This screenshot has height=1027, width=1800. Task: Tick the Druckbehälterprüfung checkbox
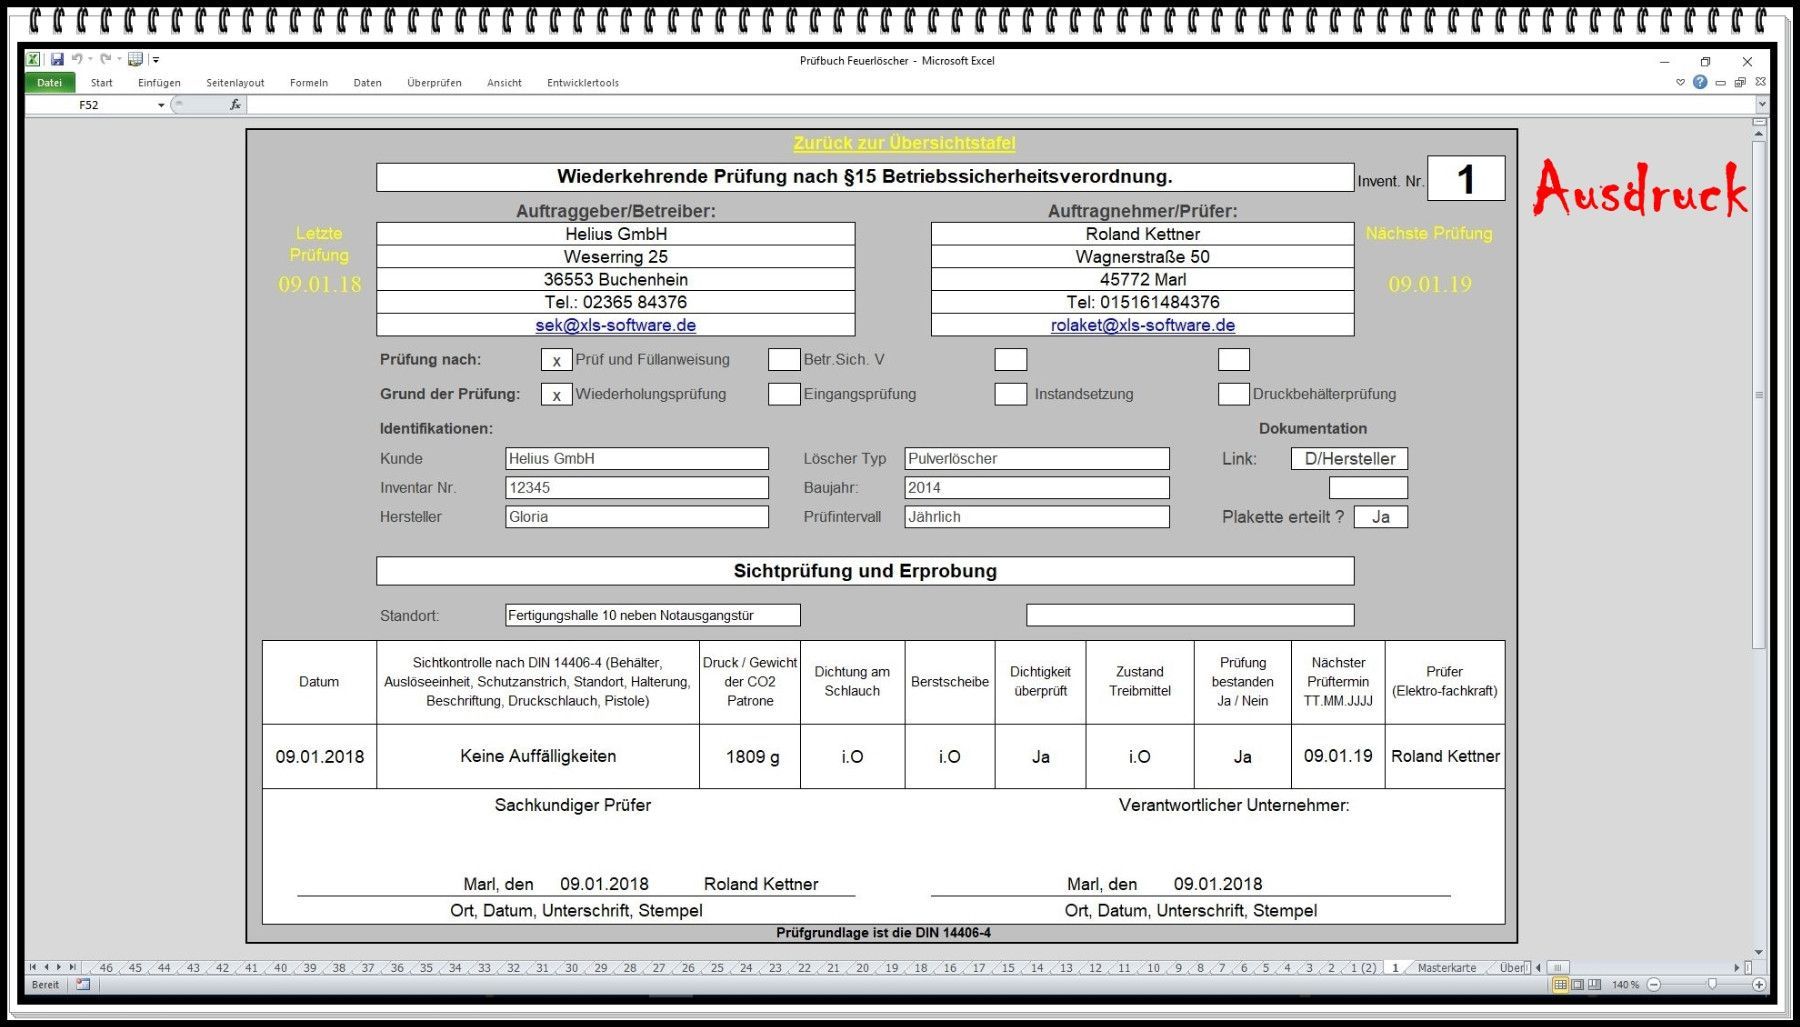tap(1233, 394)
